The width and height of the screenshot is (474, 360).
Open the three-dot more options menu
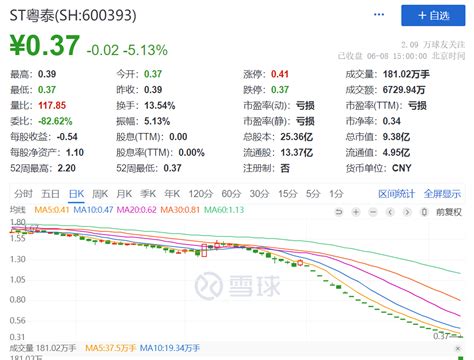coord(379,15)
